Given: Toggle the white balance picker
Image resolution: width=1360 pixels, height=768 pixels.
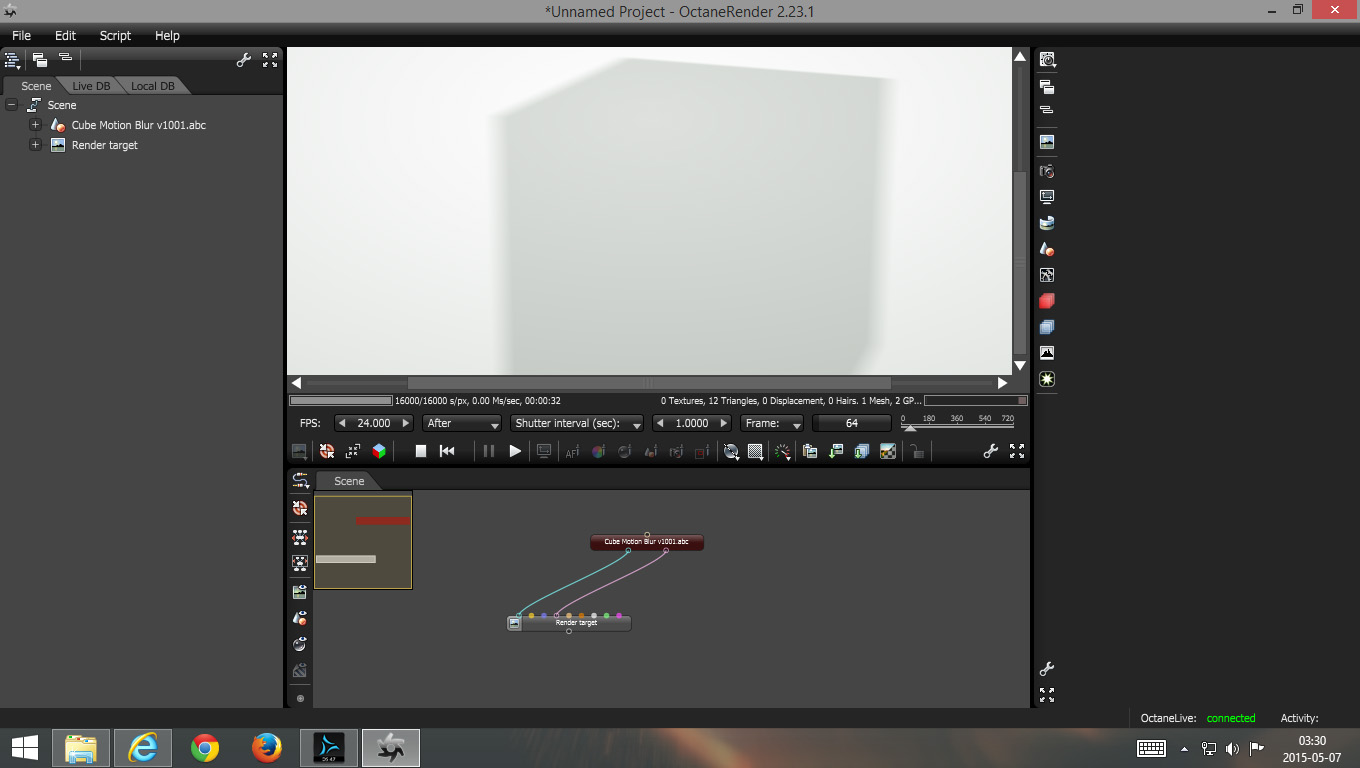Looking at the screenshot, I should (x=598, y=451).
